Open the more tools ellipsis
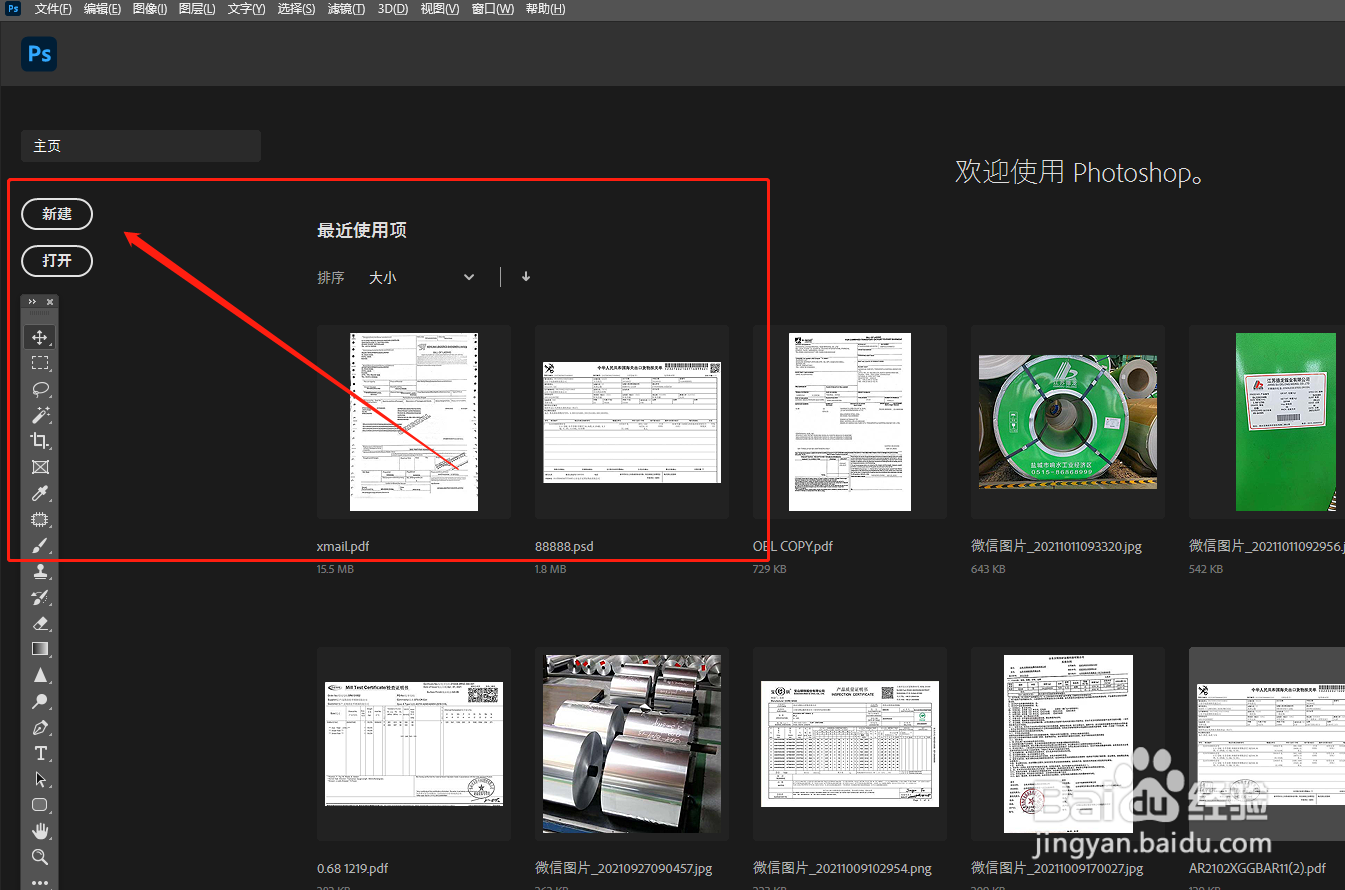1345x890 pixels. click(40, 882)
